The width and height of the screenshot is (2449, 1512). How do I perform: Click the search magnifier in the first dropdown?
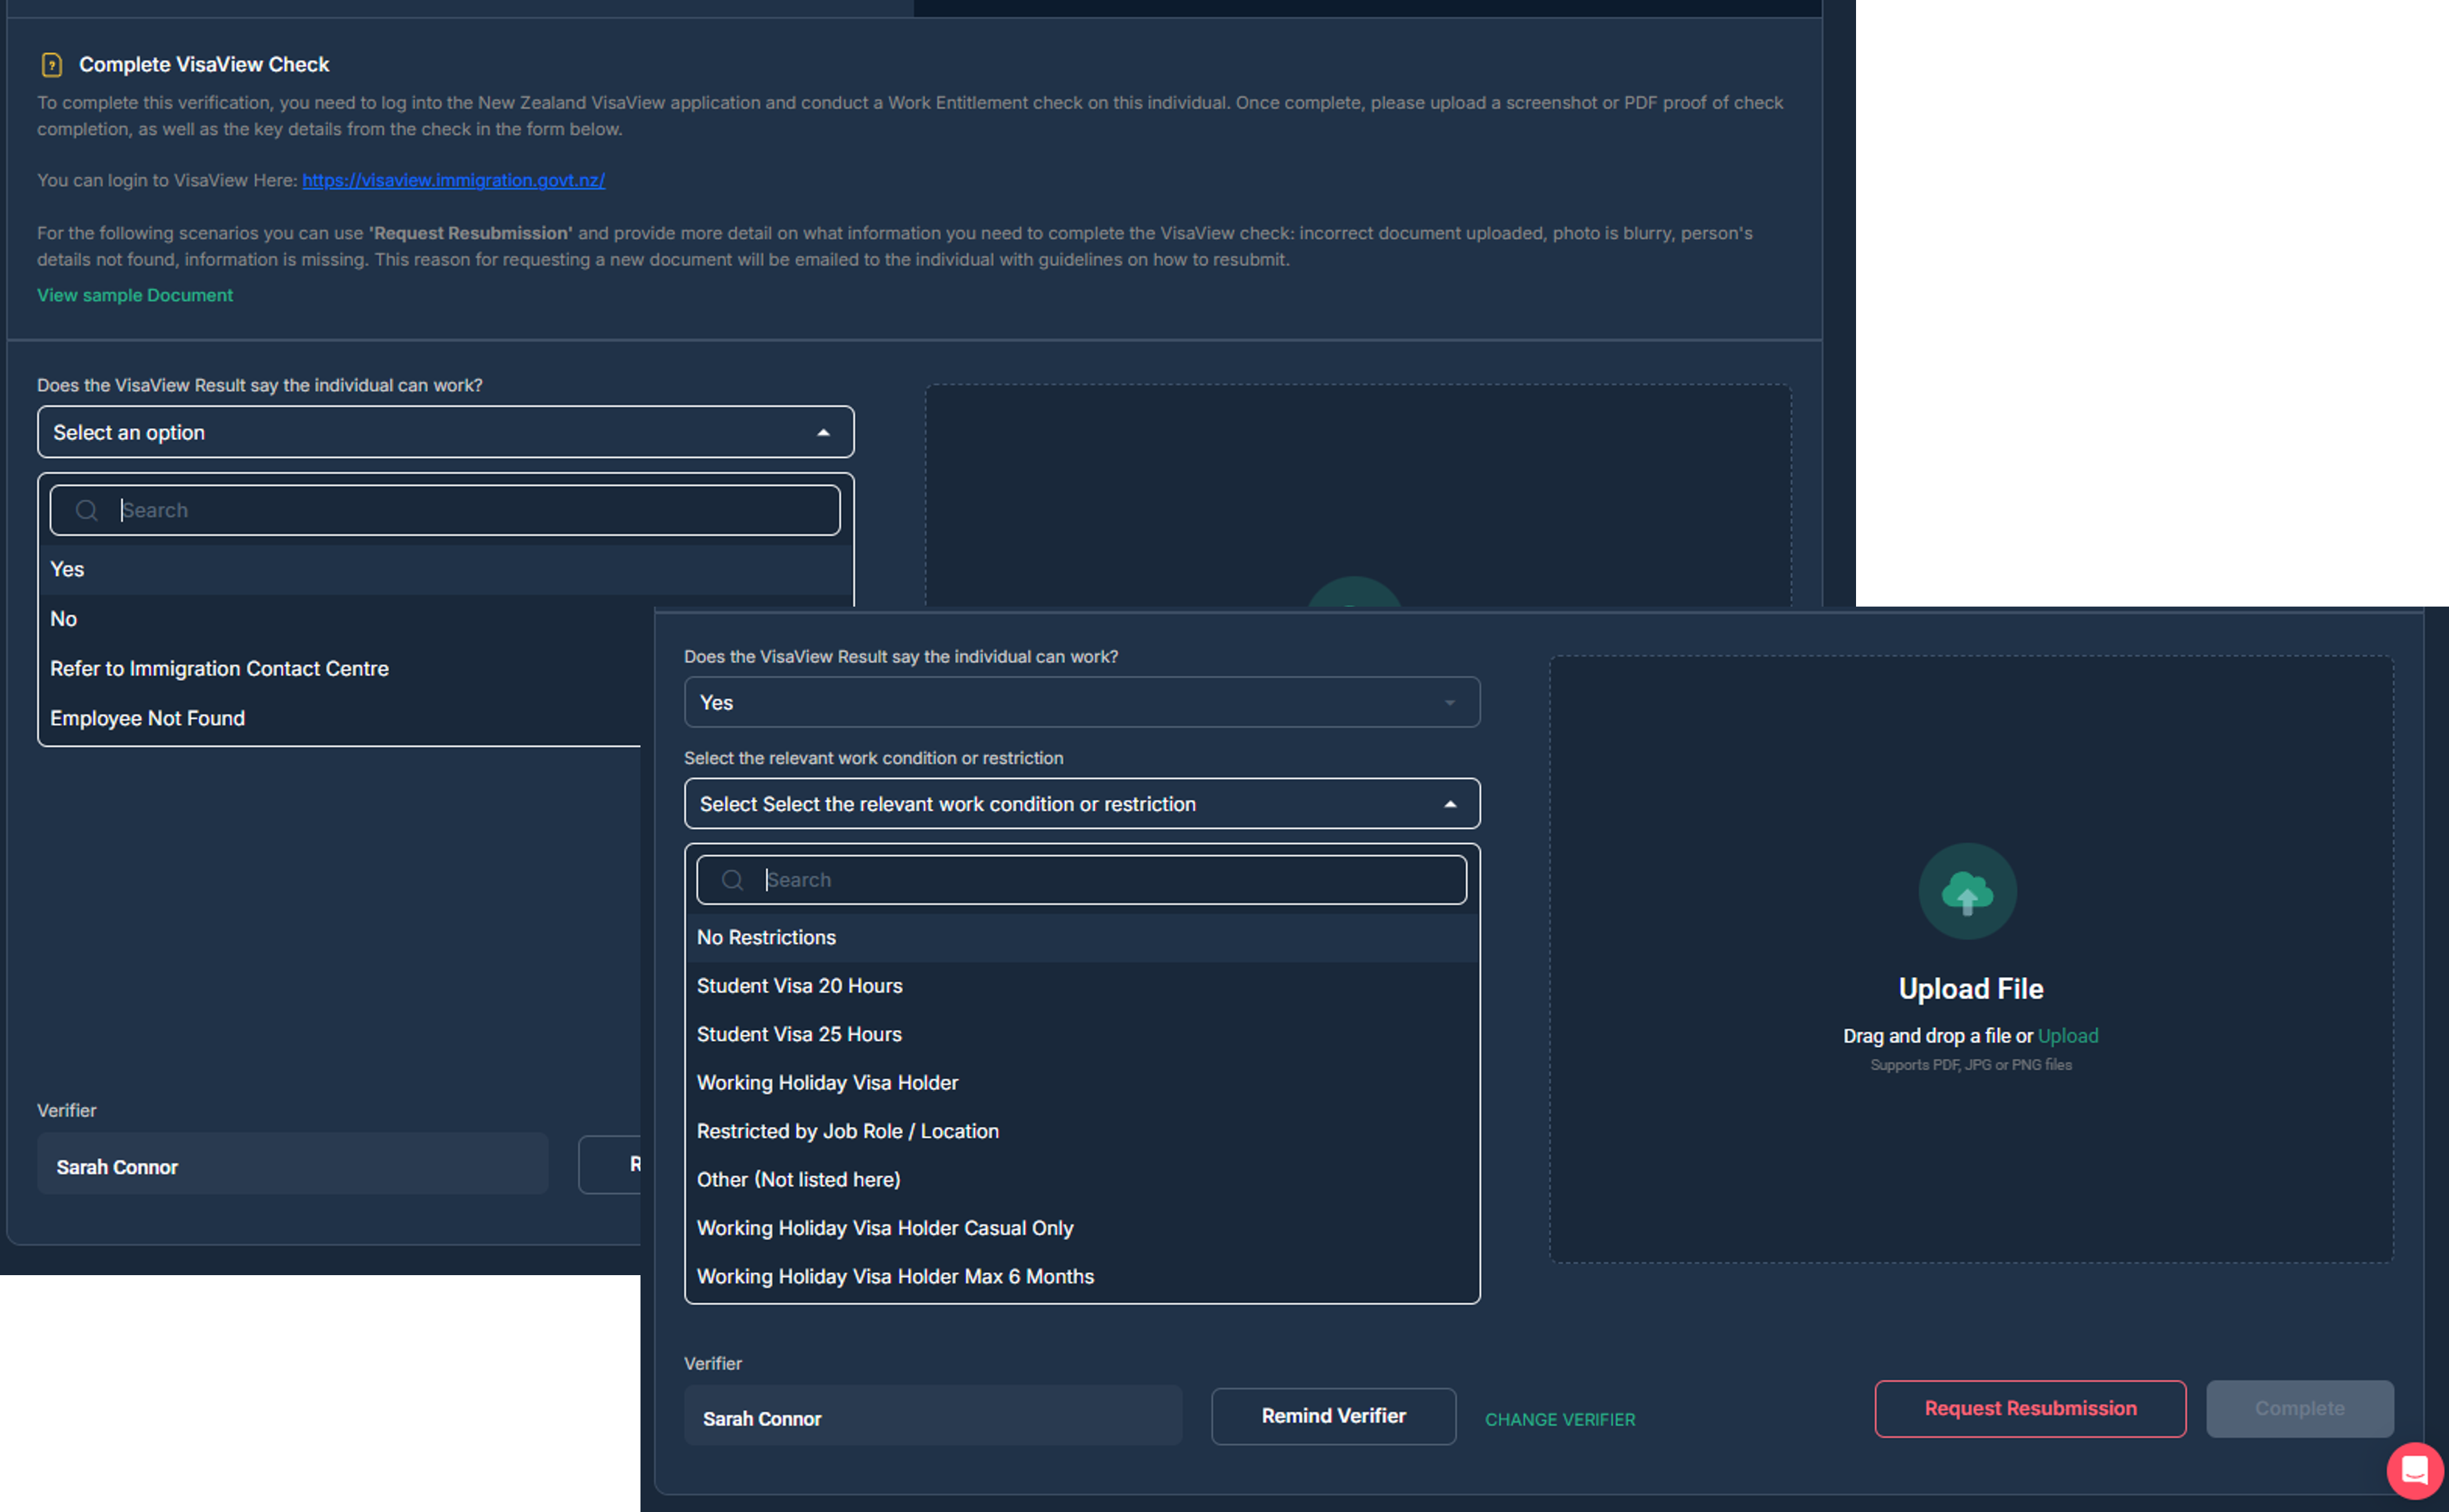[87, 510]
